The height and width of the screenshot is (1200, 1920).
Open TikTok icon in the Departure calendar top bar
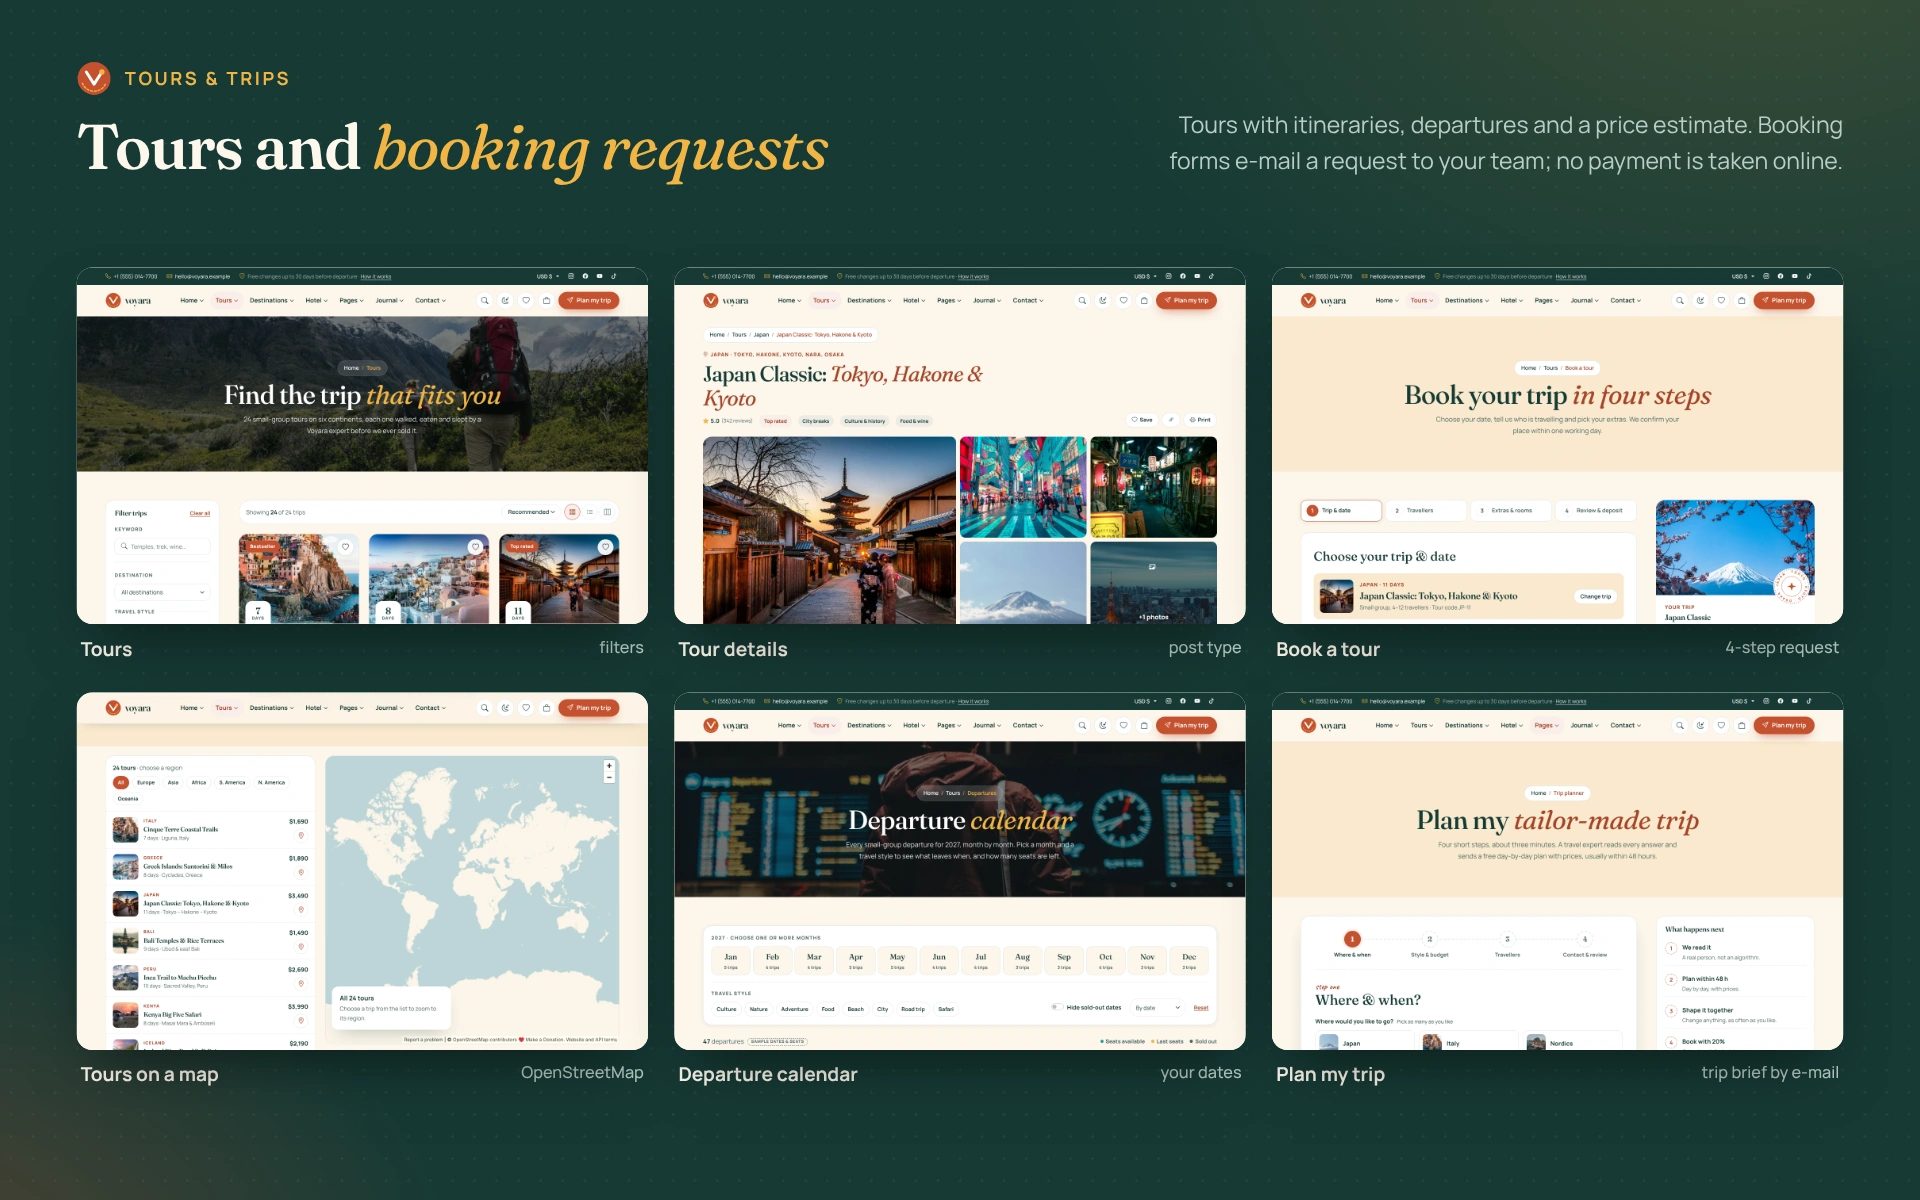(x=1211, y=701)
